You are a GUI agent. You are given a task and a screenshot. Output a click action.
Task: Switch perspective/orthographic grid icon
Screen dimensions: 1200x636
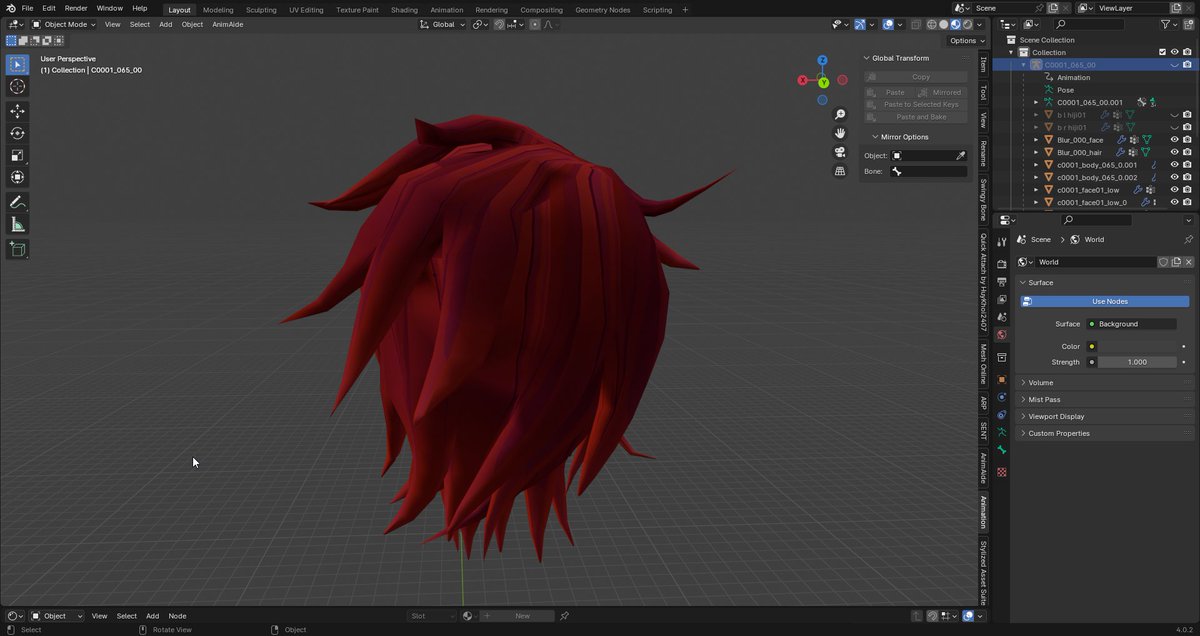(x=841, y=171)
